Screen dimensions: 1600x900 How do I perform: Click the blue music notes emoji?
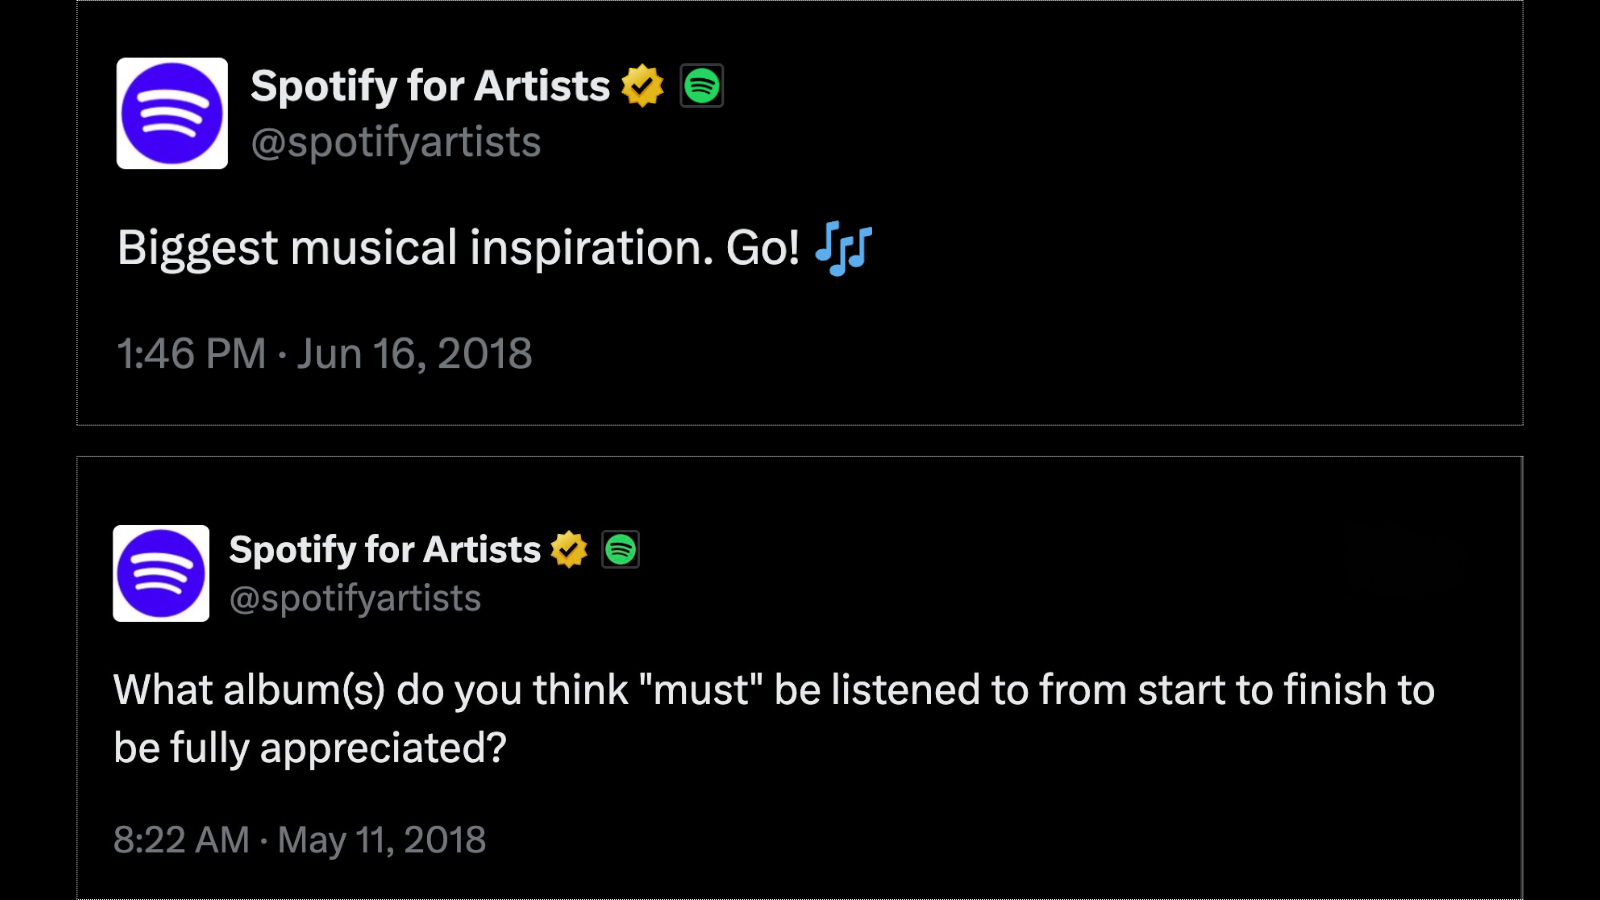(x=844, y=248)
